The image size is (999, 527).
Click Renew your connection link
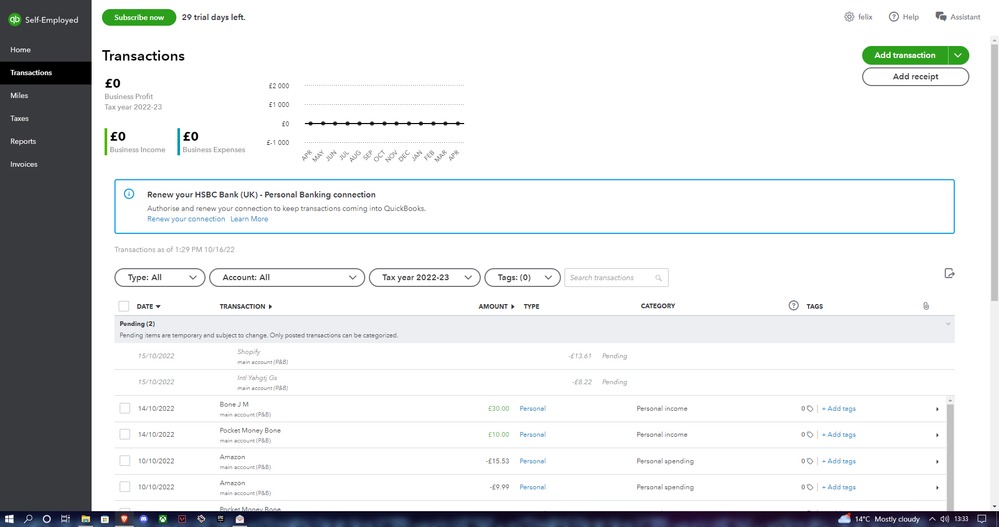point(186,219)
